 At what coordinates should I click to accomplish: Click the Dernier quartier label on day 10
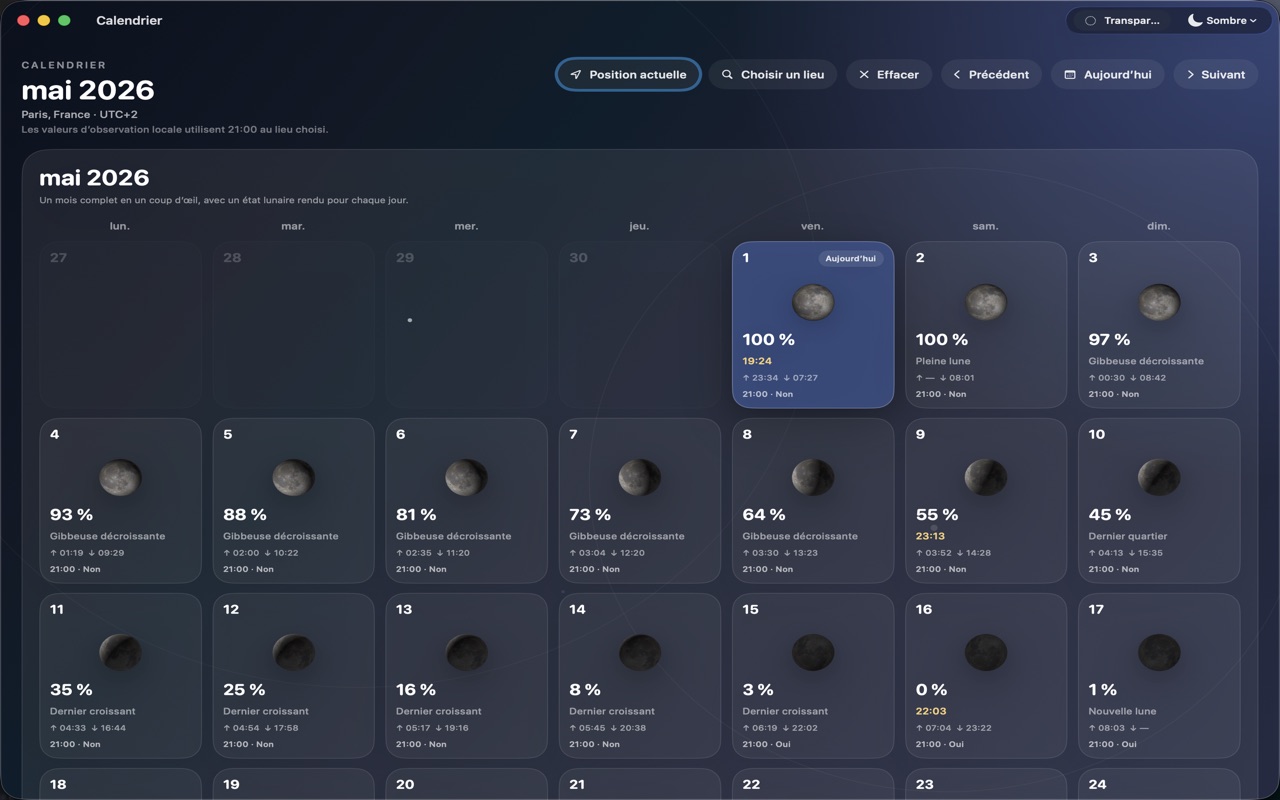point(1128,536)
